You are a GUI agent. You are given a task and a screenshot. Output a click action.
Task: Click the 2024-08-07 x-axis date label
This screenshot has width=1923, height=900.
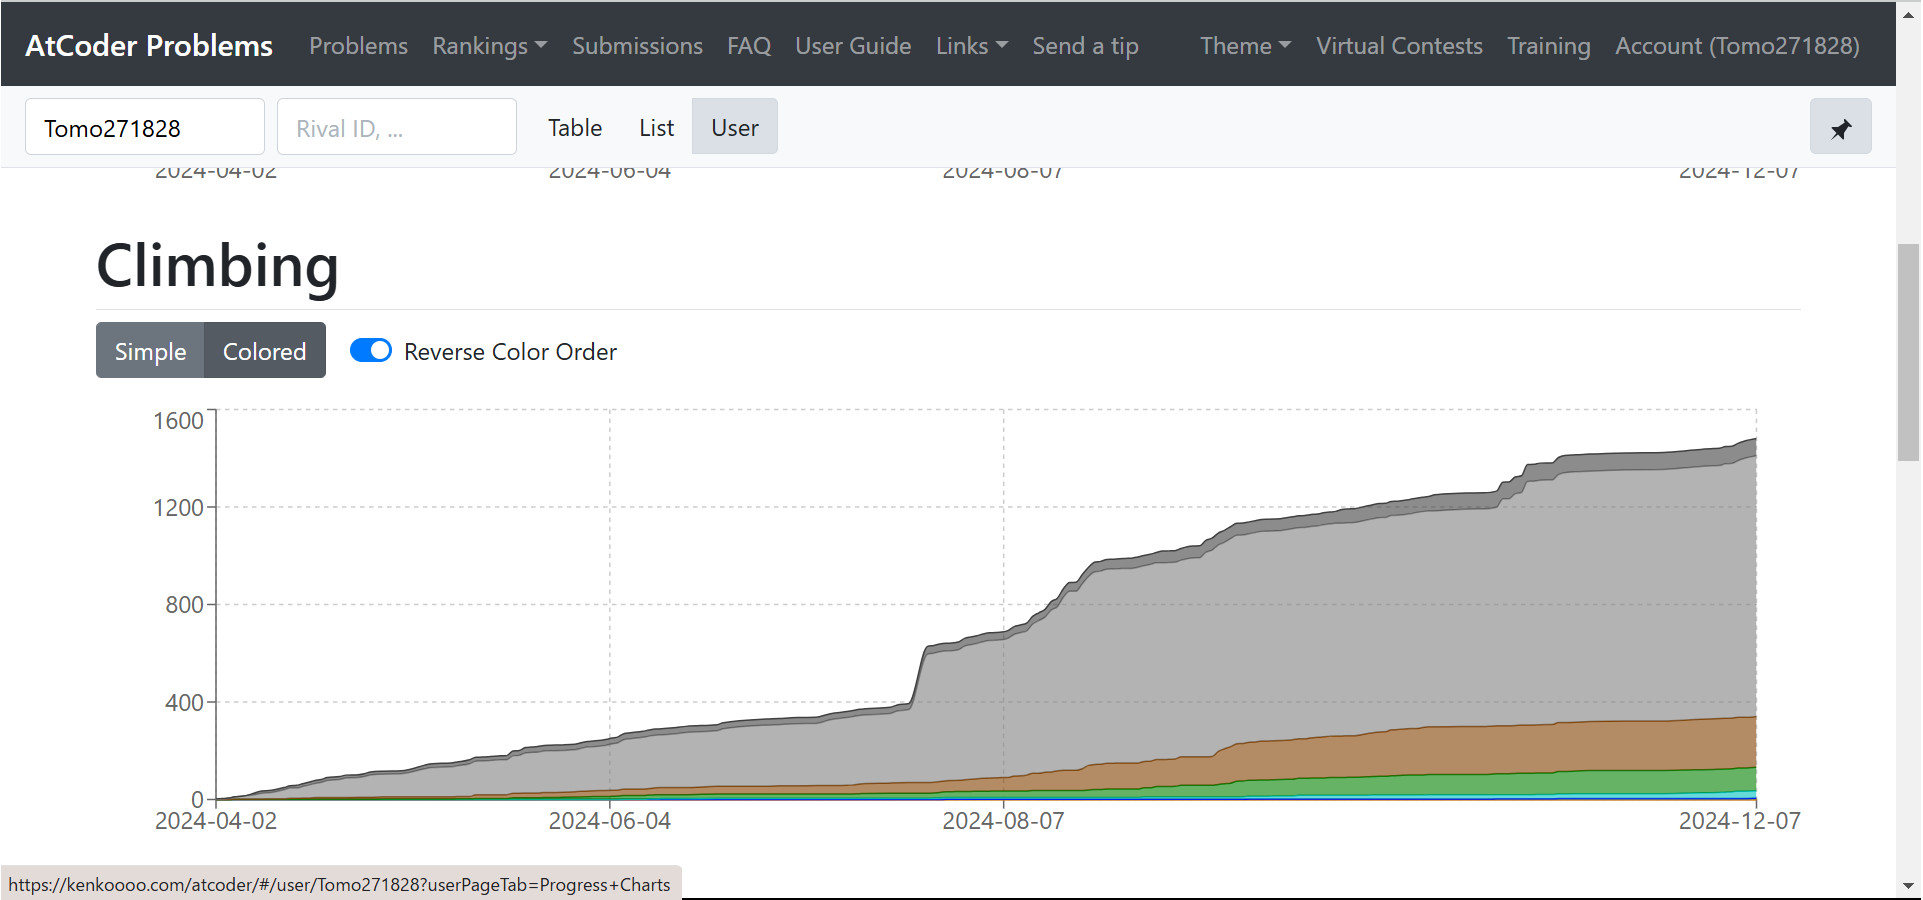click(1003, 821)
